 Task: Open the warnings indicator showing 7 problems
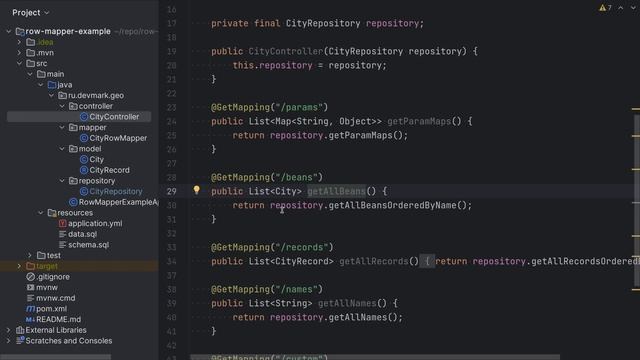[605, 8]
